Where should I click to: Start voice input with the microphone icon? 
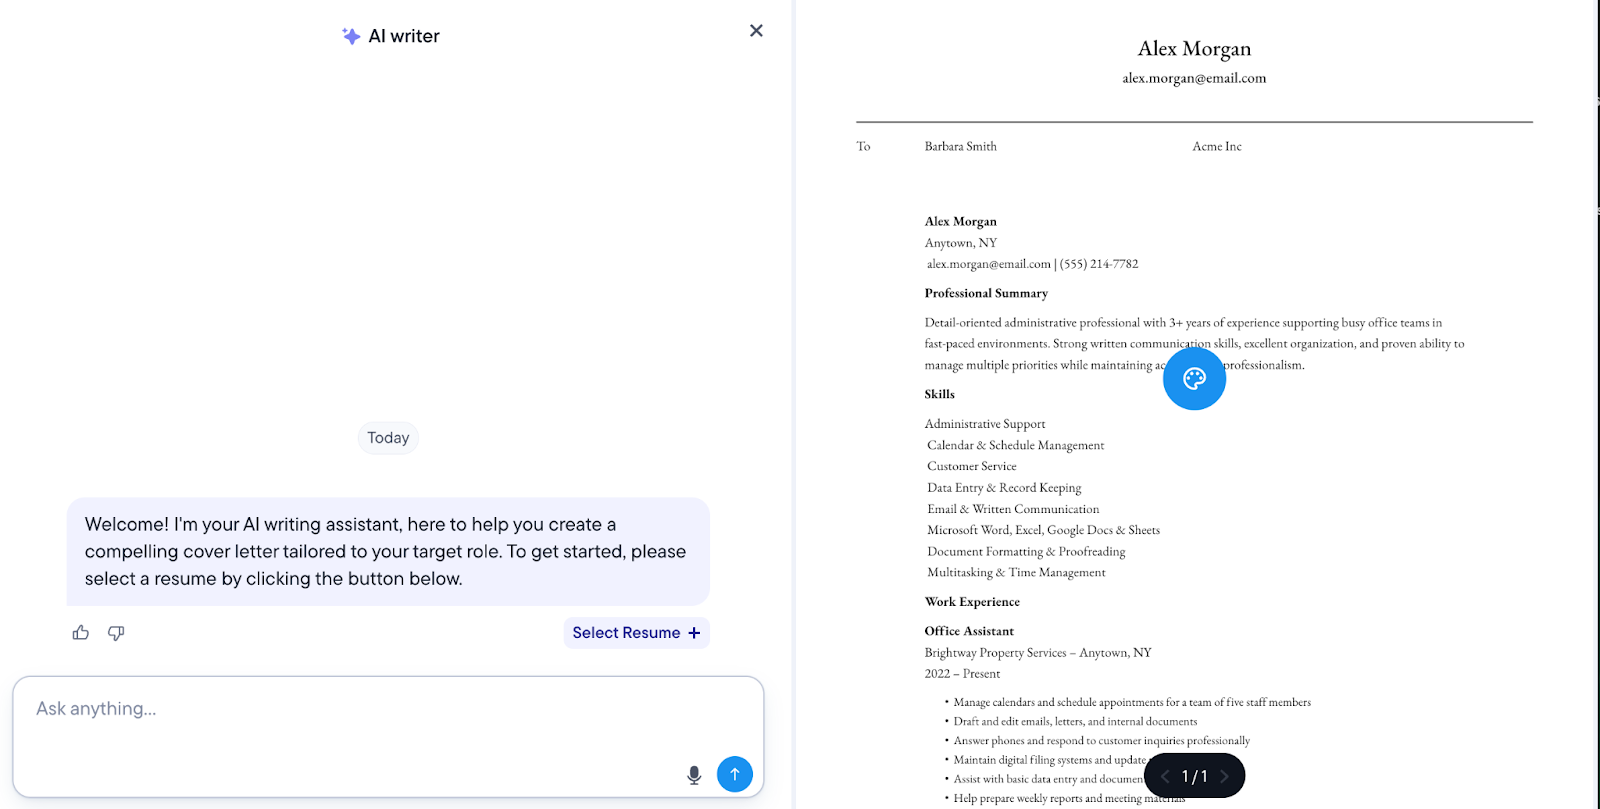[694, 775]
